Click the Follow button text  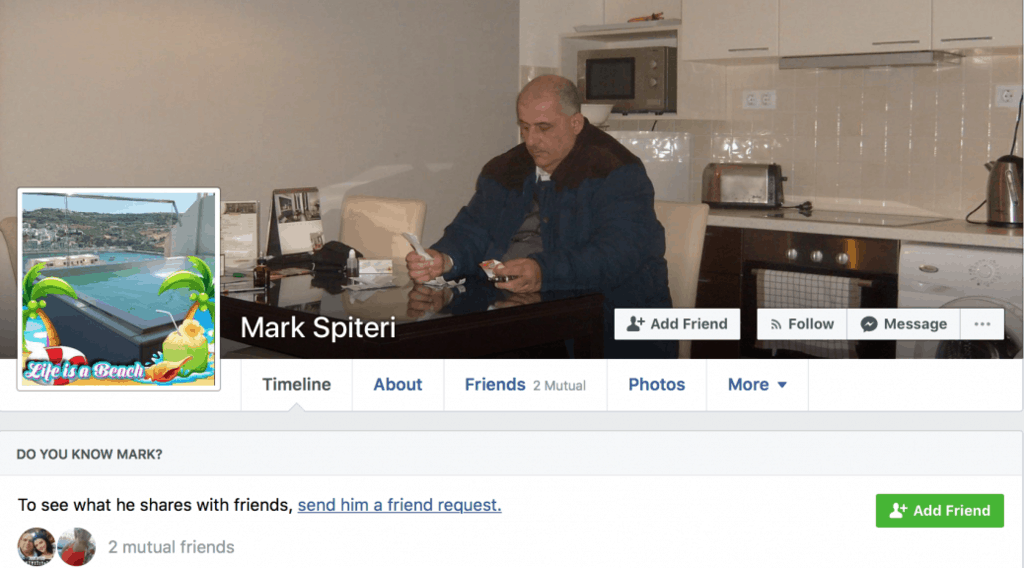810,324
